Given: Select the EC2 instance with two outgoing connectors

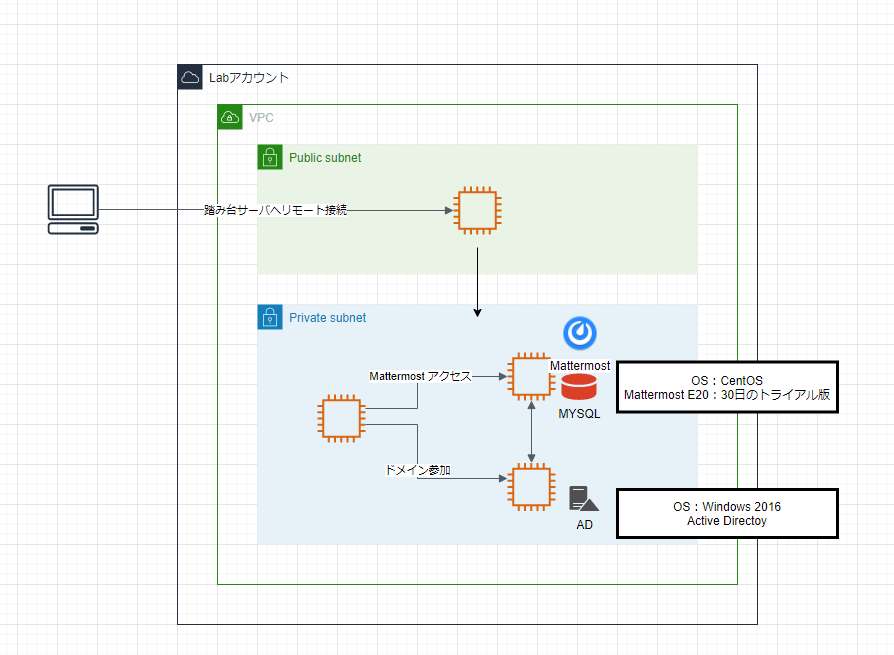Looking at the screenshot, I should 341,418.
